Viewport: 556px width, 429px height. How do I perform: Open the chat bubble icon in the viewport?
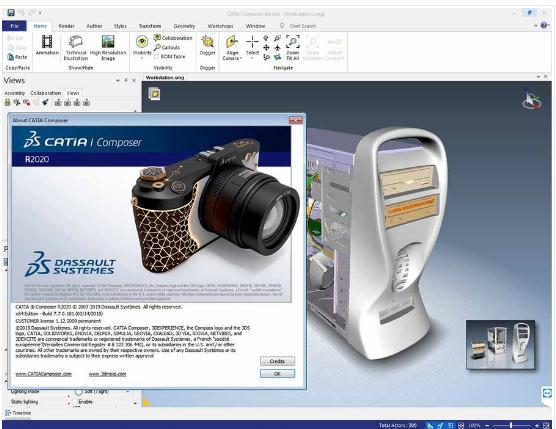[548, 394]
